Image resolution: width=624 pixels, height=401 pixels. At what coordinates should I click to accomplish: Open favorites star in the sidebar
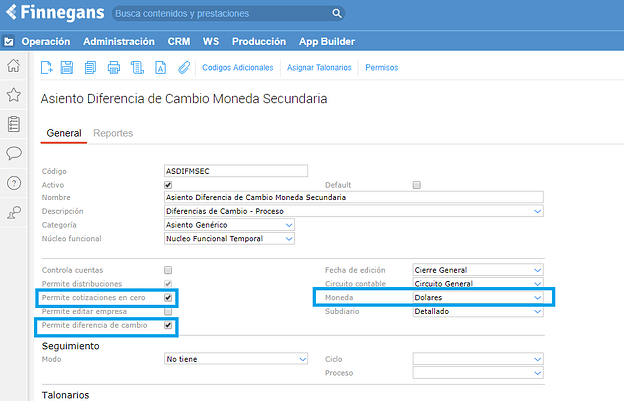pyautogui.click(x=14, y=95)
